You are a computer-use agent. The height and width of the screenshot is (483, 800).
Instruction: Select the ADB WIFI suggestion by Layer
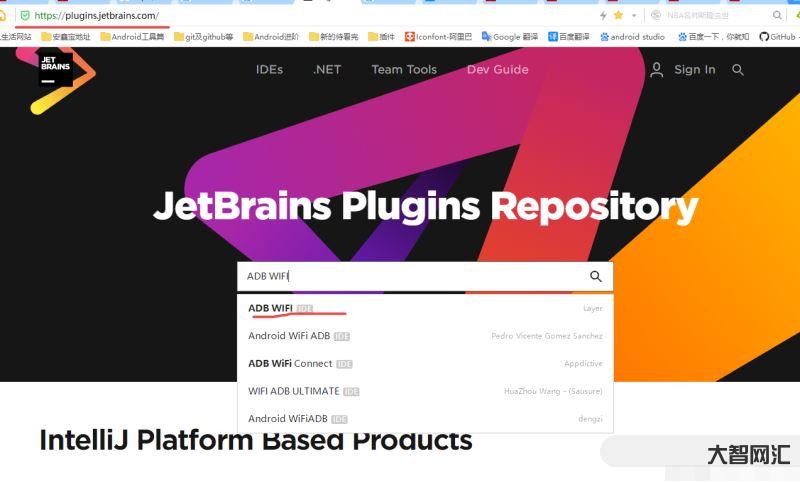click(x=270, y=308)
